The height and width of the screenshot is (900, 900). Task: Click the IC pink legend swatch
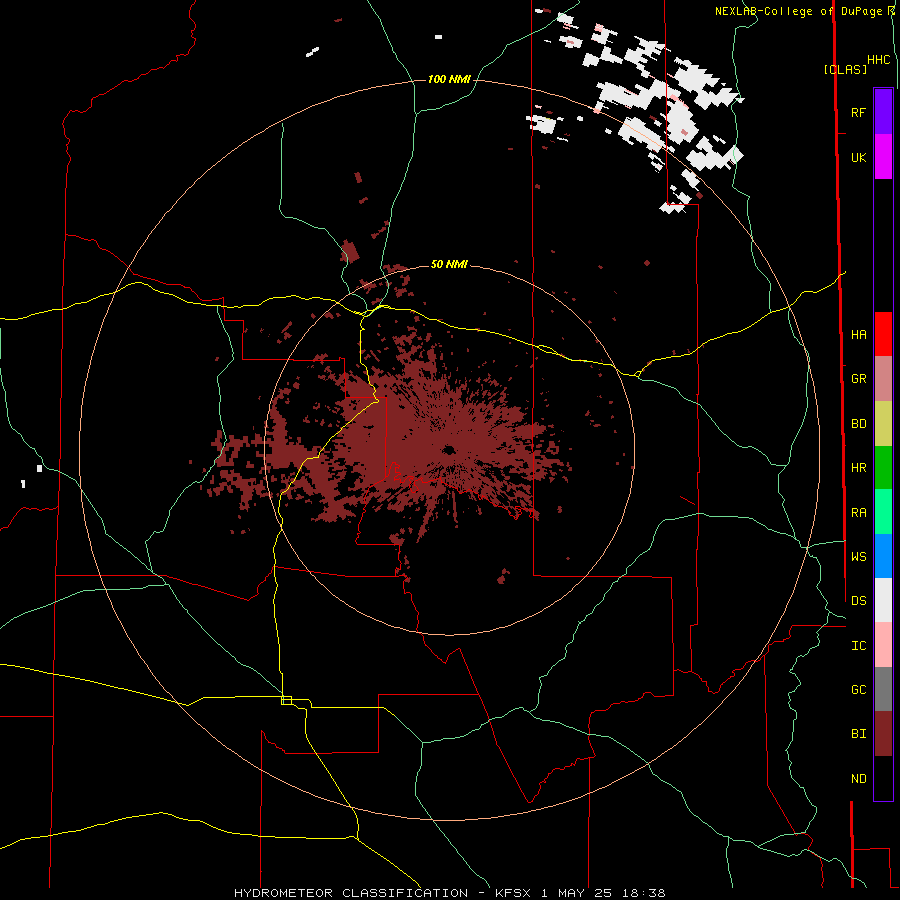pos(883,645)
